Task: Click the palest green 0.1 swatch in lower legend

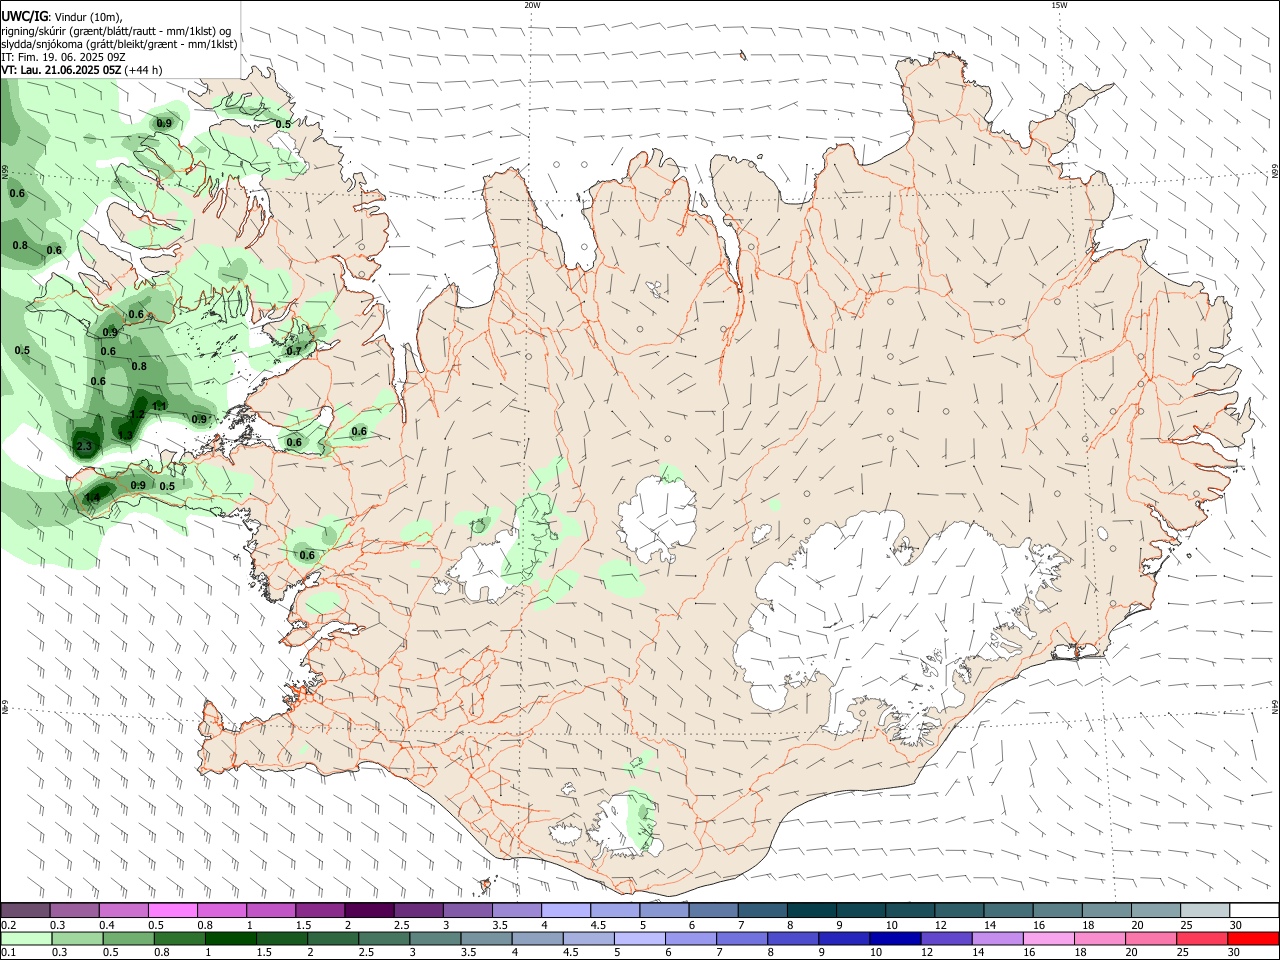Action: click(26, 939)
